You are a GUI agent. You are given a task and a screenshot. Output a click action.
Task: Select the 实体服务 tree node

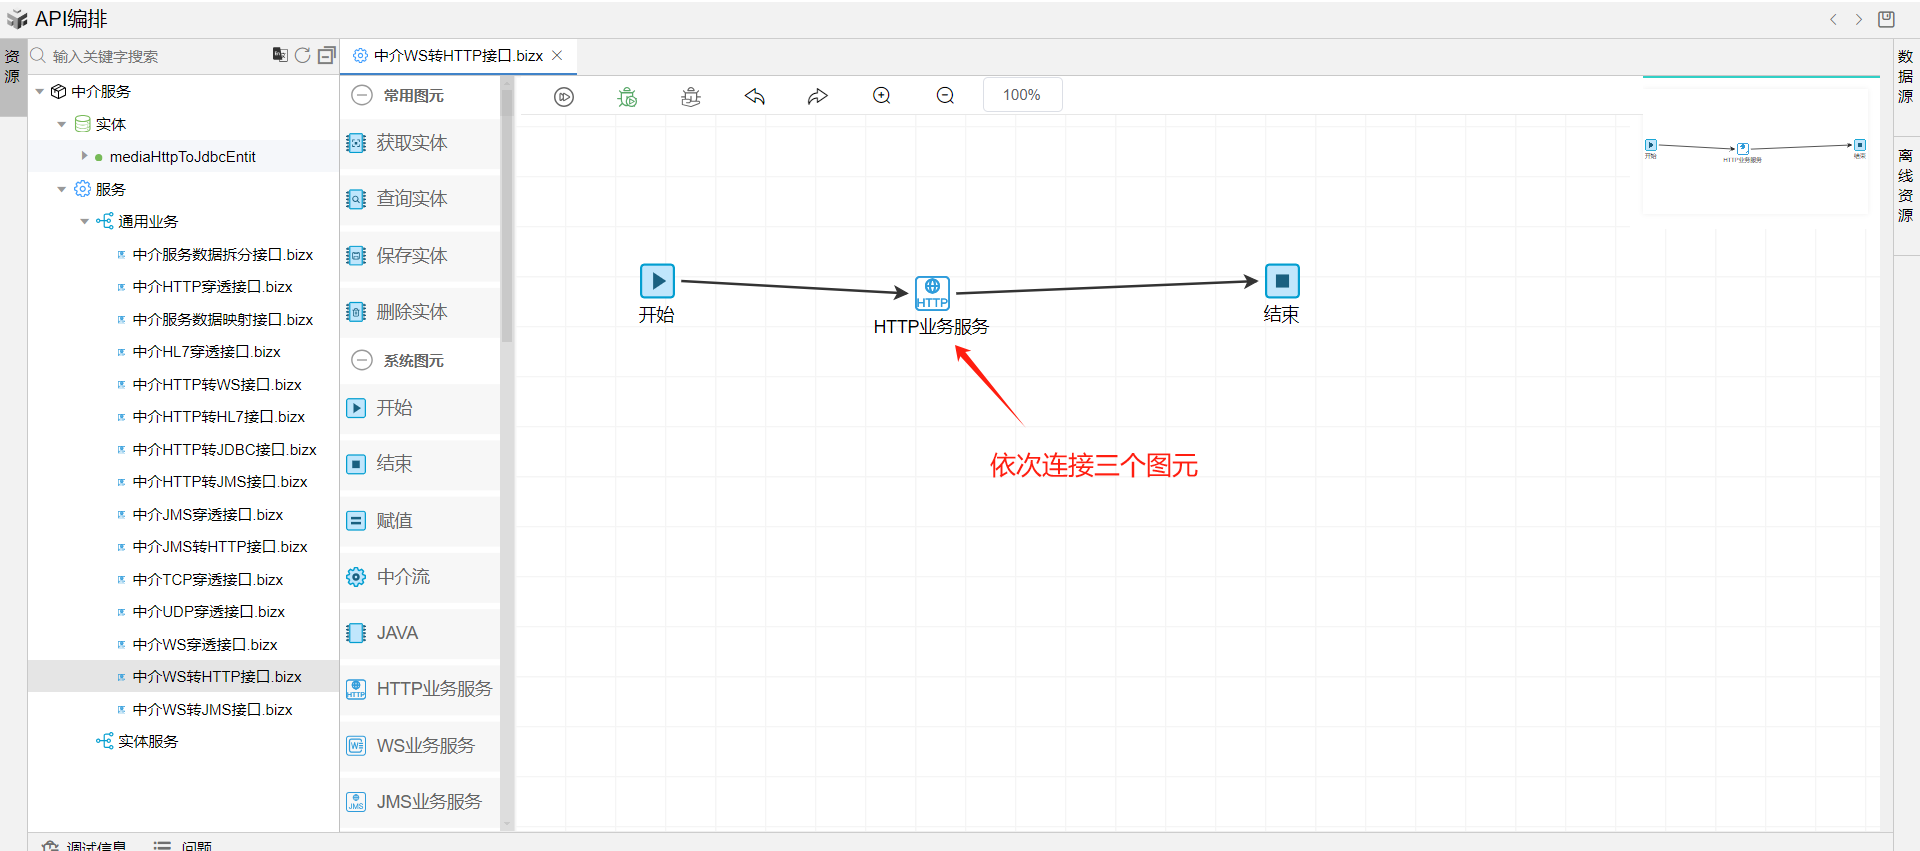tap(147, 742)
